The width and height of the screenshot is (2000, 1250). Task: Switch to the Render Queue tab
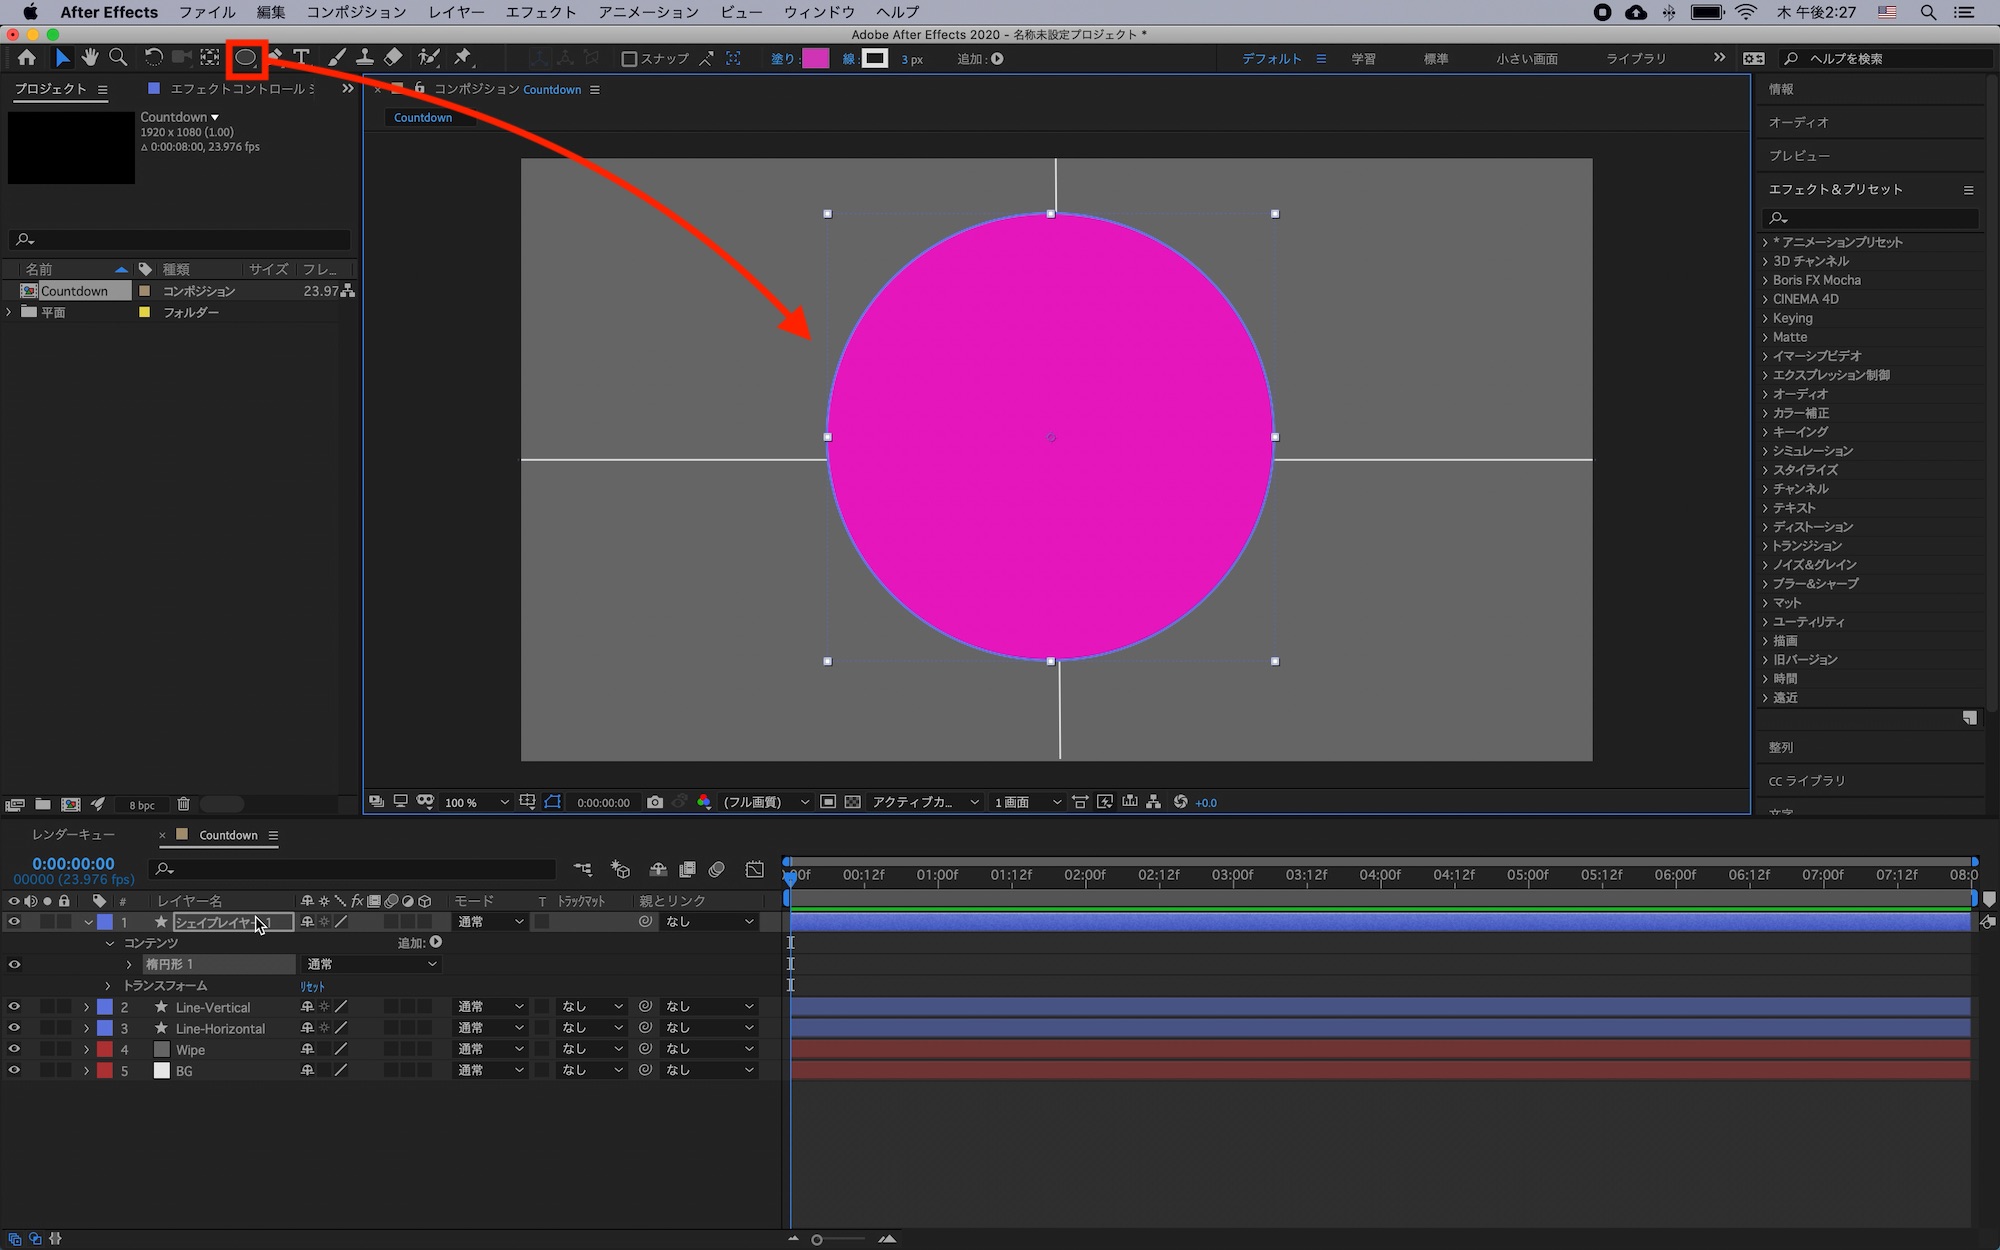pyautogui.click(x=73, y=835)
